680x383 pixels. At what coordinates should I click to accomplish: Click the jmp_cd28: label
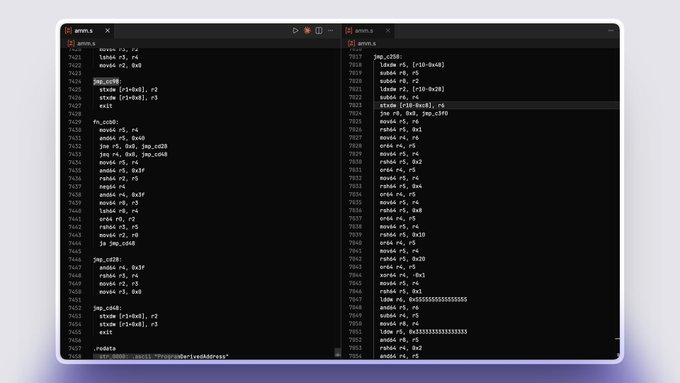[107, 259]
